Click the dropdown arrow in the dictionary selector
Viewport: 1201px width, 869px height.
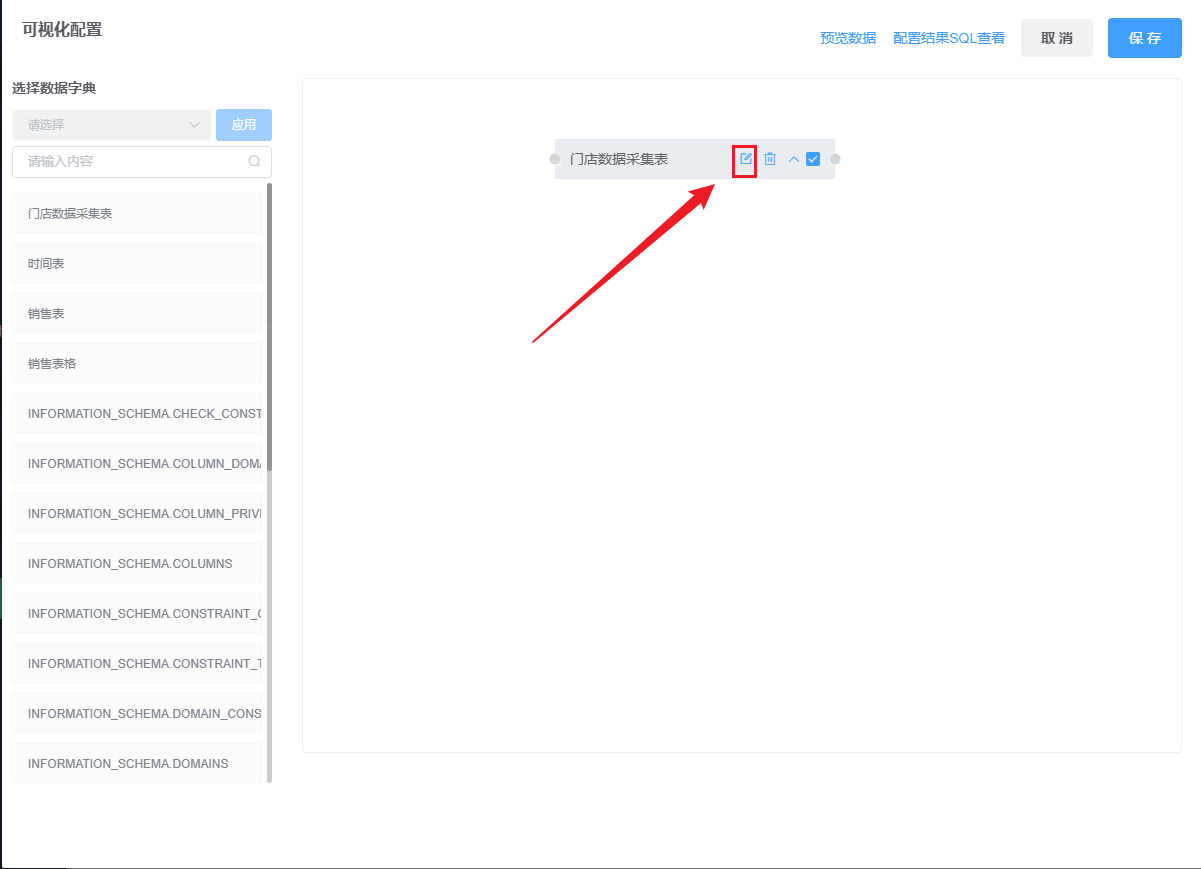tap(194, 125)
